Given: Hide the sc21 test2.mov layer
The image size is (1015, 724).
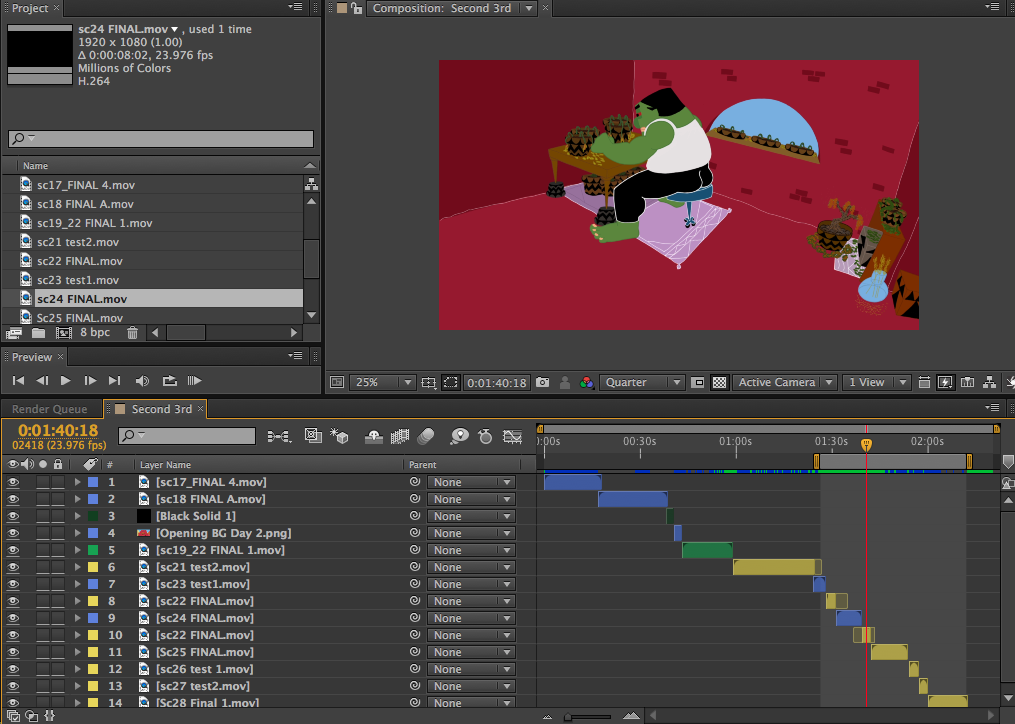Looking at the screenshot, I should click(x=13, y=567).
